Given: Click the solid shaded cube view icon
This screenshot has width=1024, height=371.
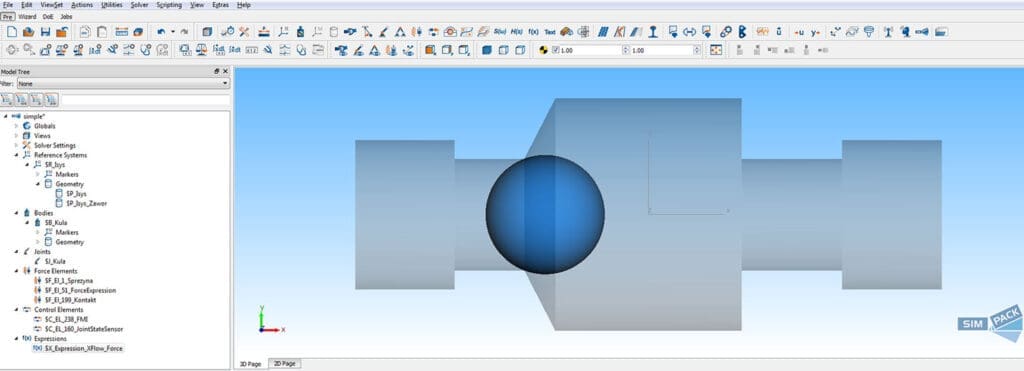Looking at the screenshot, I should pos(487,50).
